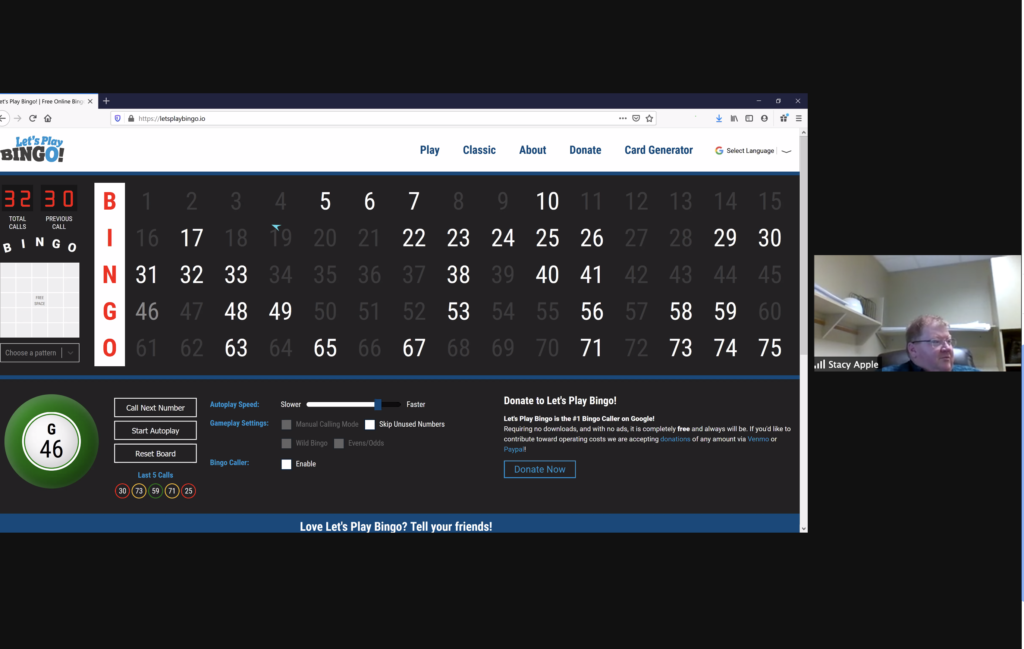Screen dimensions: 1024x649
Task: Click the Let's Play Bingo logo
Action: 32,150
